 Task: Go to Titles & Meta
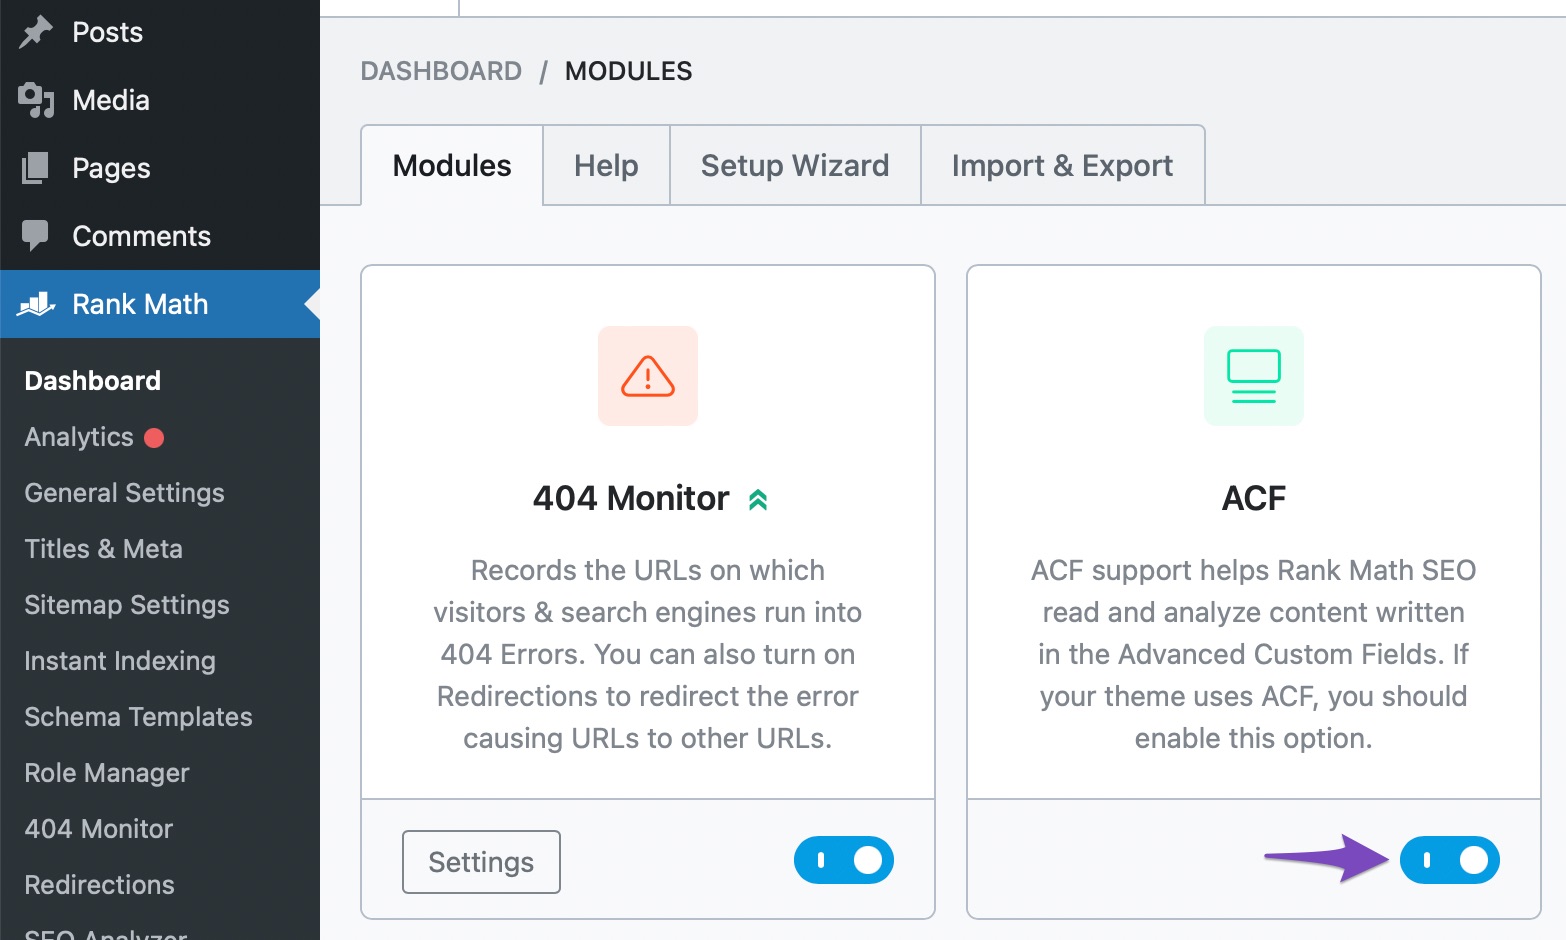(x=103, y=549)
